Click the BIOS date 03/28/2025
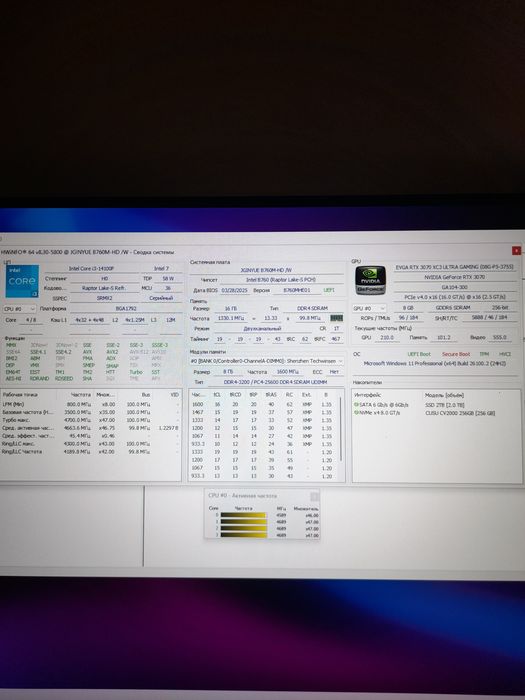The height and width of the screenshot is (700, 525). [235, 290]
